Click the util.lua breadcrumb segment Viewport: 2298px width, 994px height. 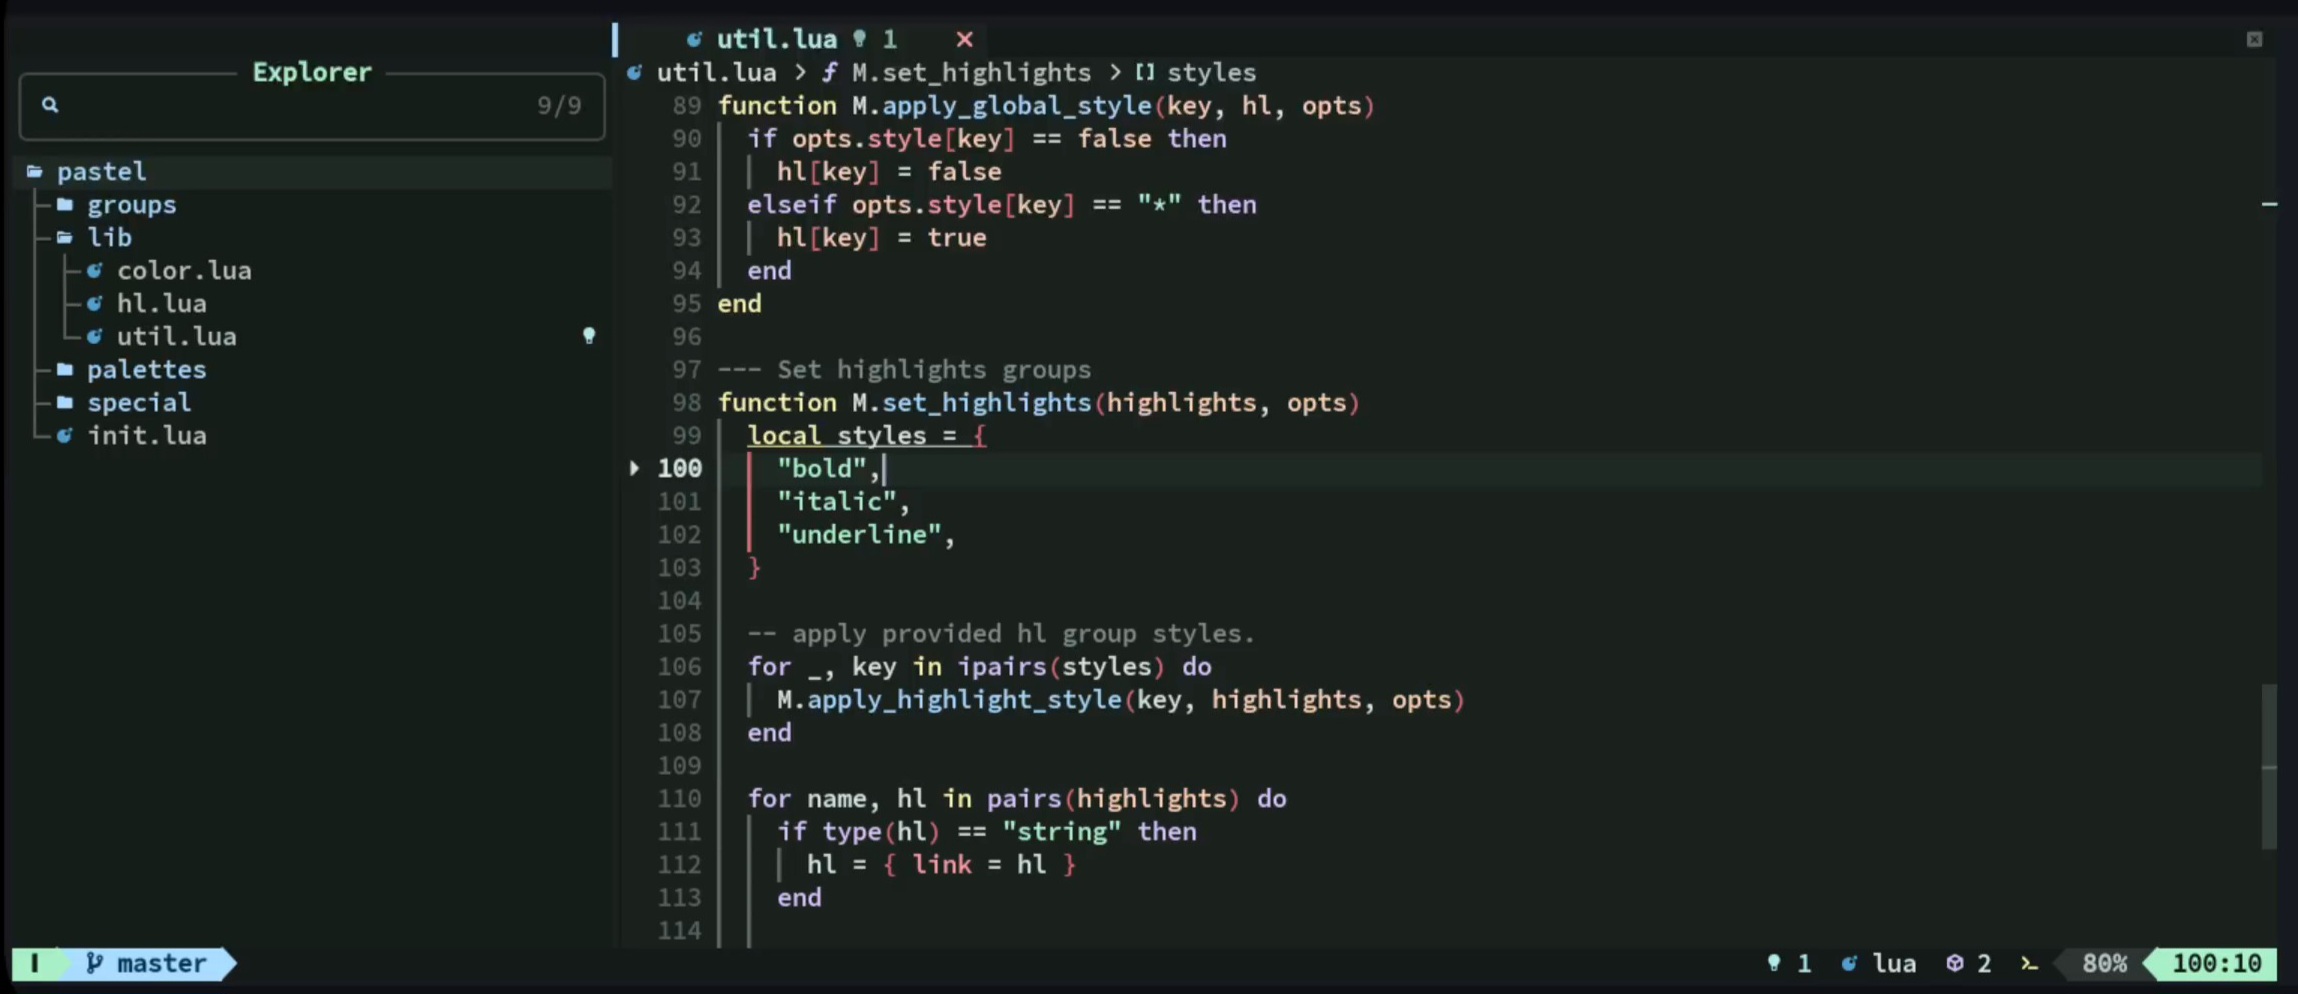coord(716,72)
